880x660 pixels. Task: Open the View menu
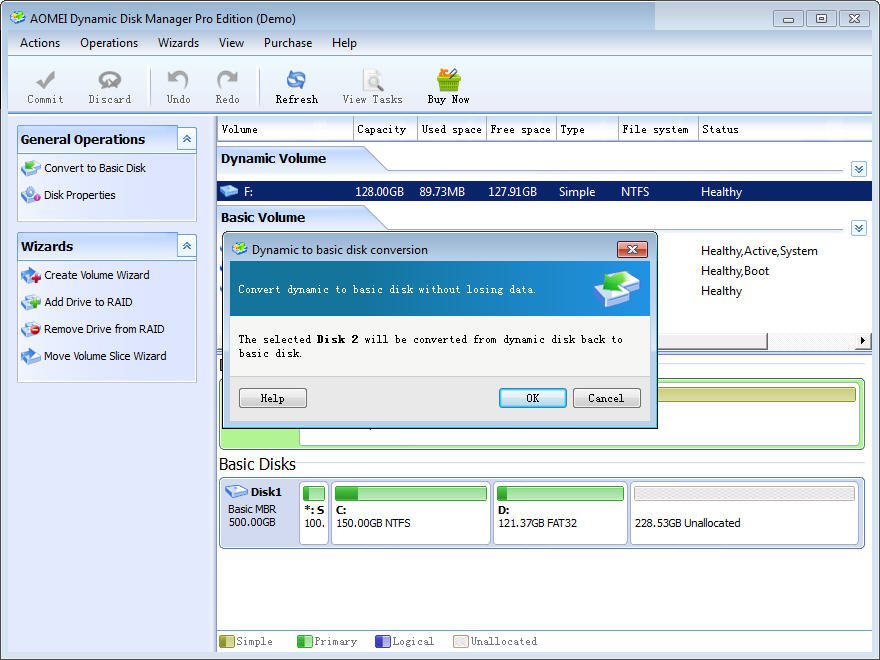click(x=231, y=43)
